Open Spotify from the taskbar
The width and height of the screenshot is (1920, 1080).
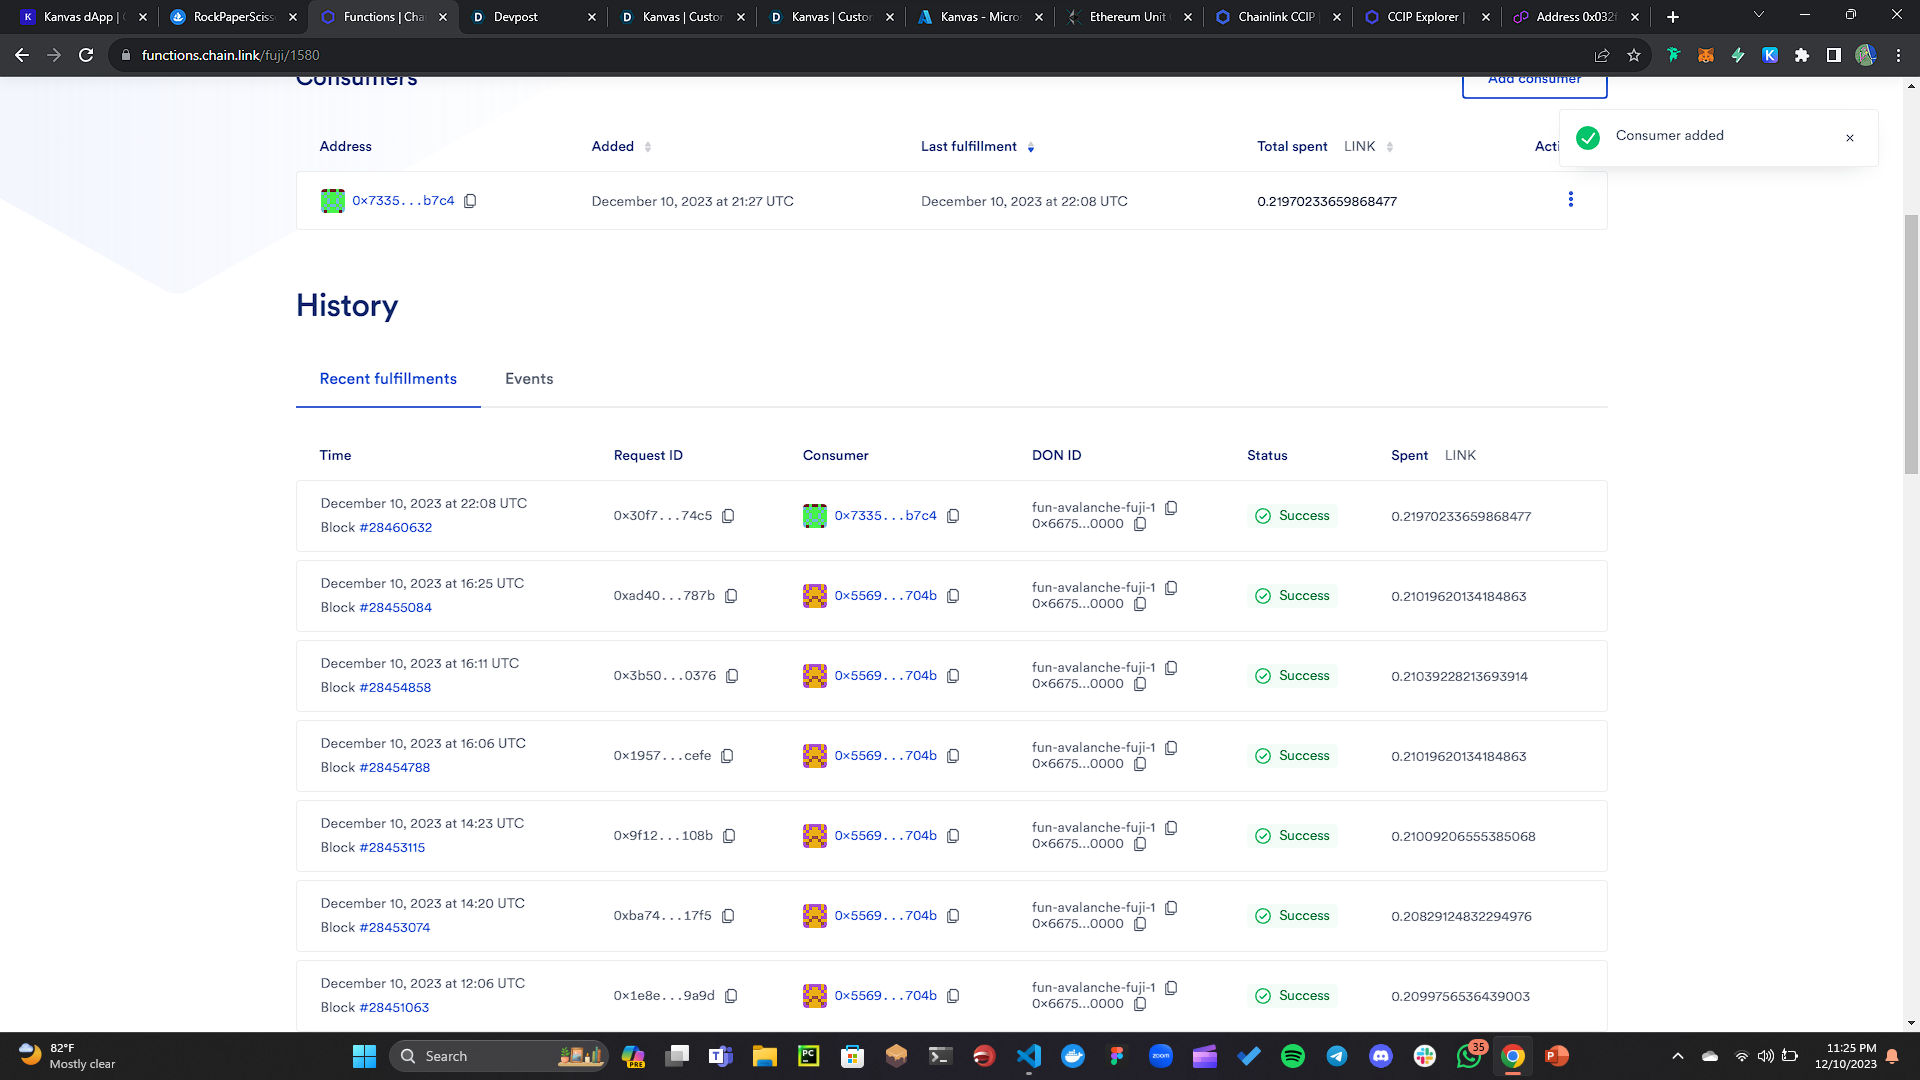[1292, 1056]
